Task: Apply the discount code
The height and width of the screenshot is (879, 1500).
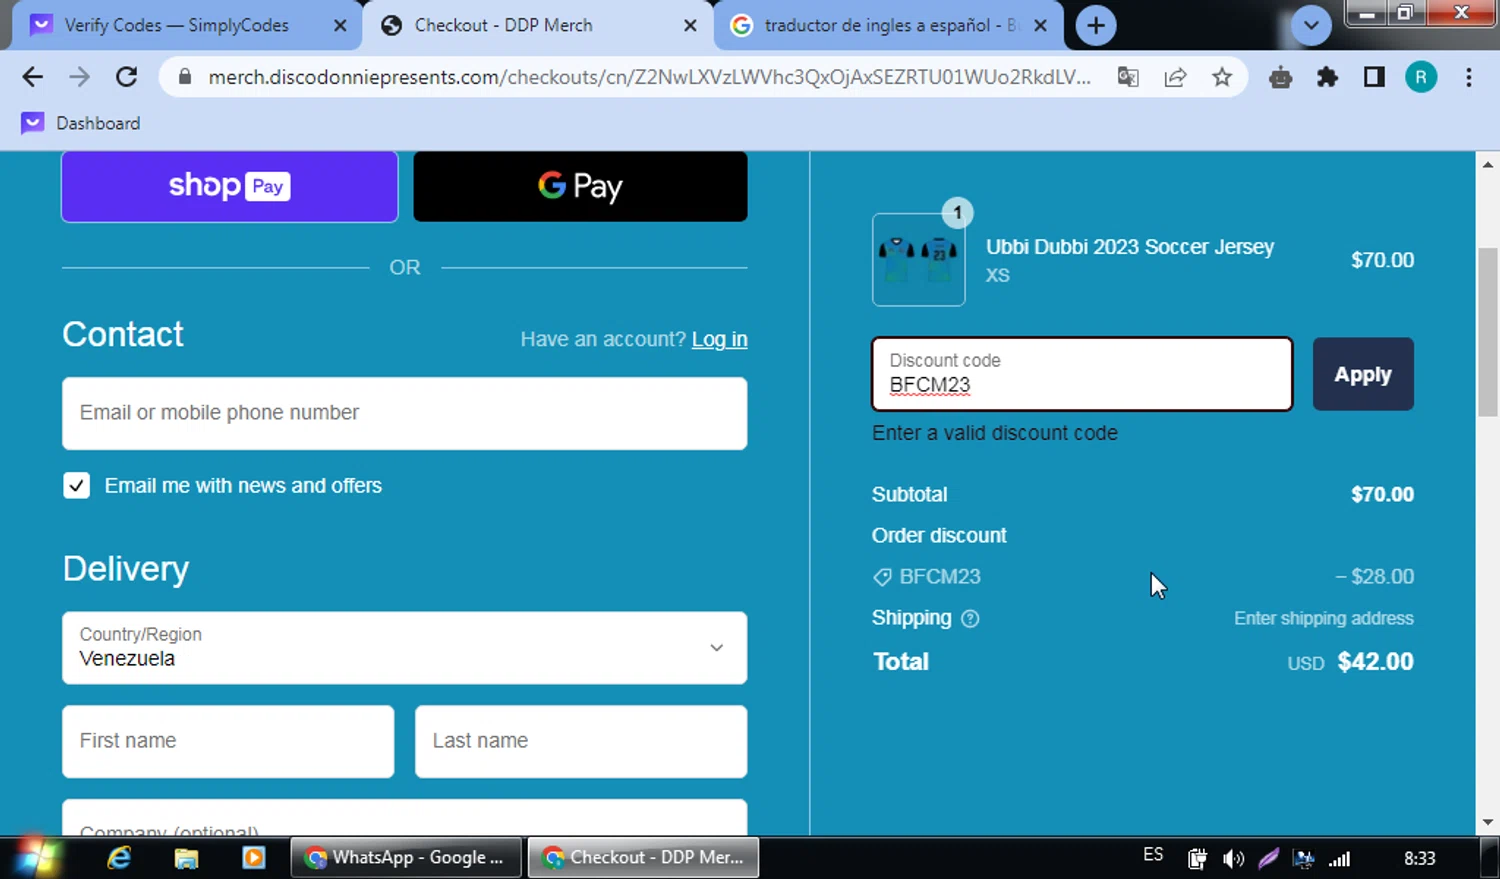Action: tap(1363, 374)
